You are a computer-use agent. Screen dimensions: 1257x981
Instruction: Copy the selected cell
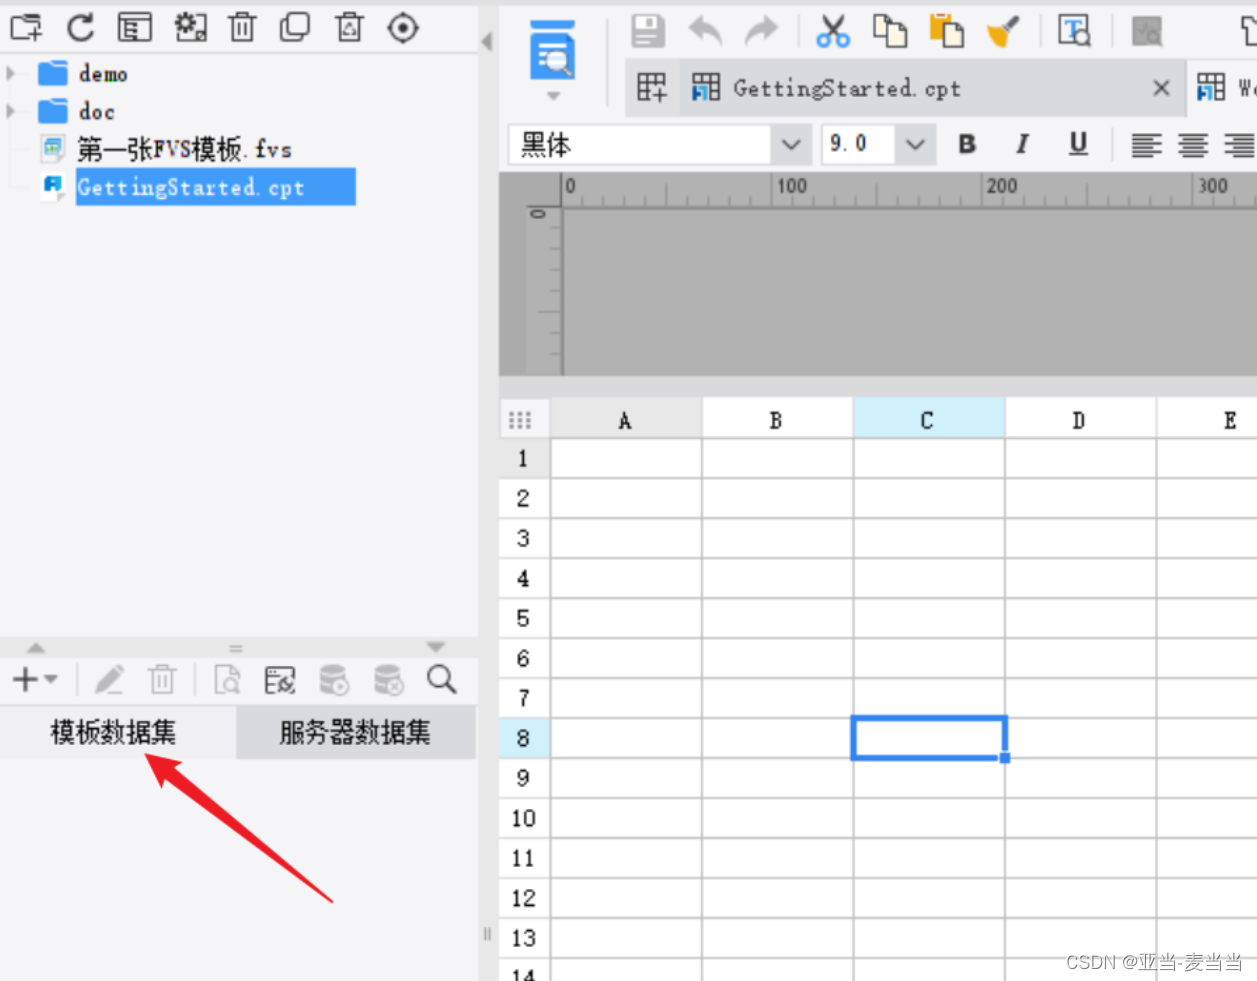[x=890, y=31]
